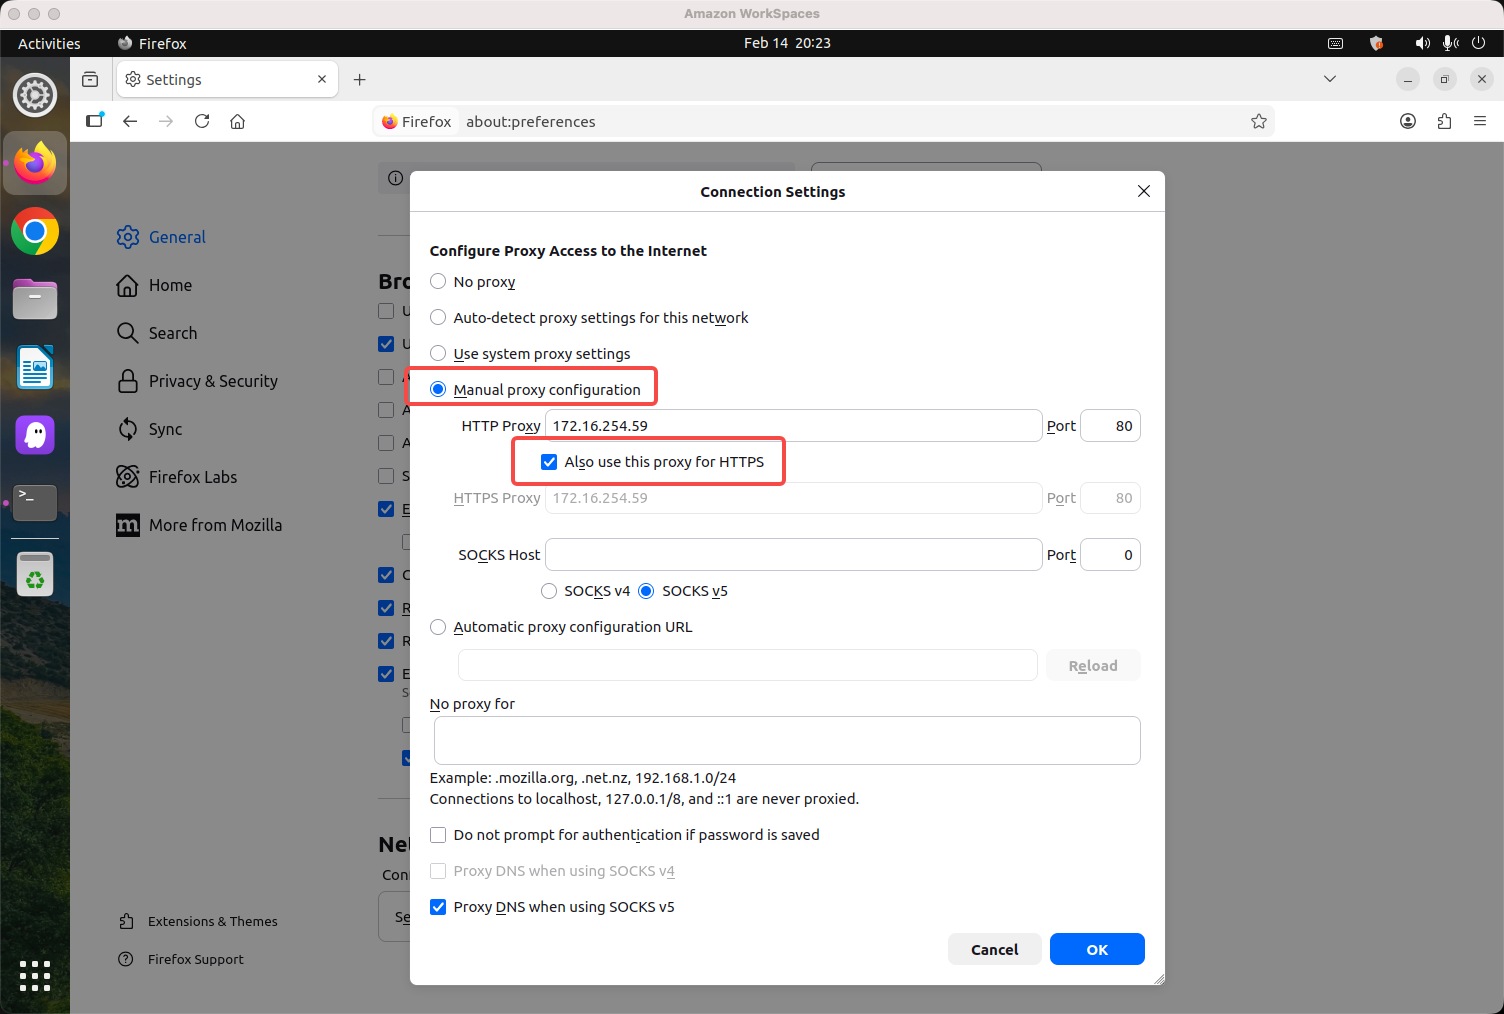Click the Firefox account profile icon
The width and height of the screenshot is (1504, 1014).
coord(1408,121)
